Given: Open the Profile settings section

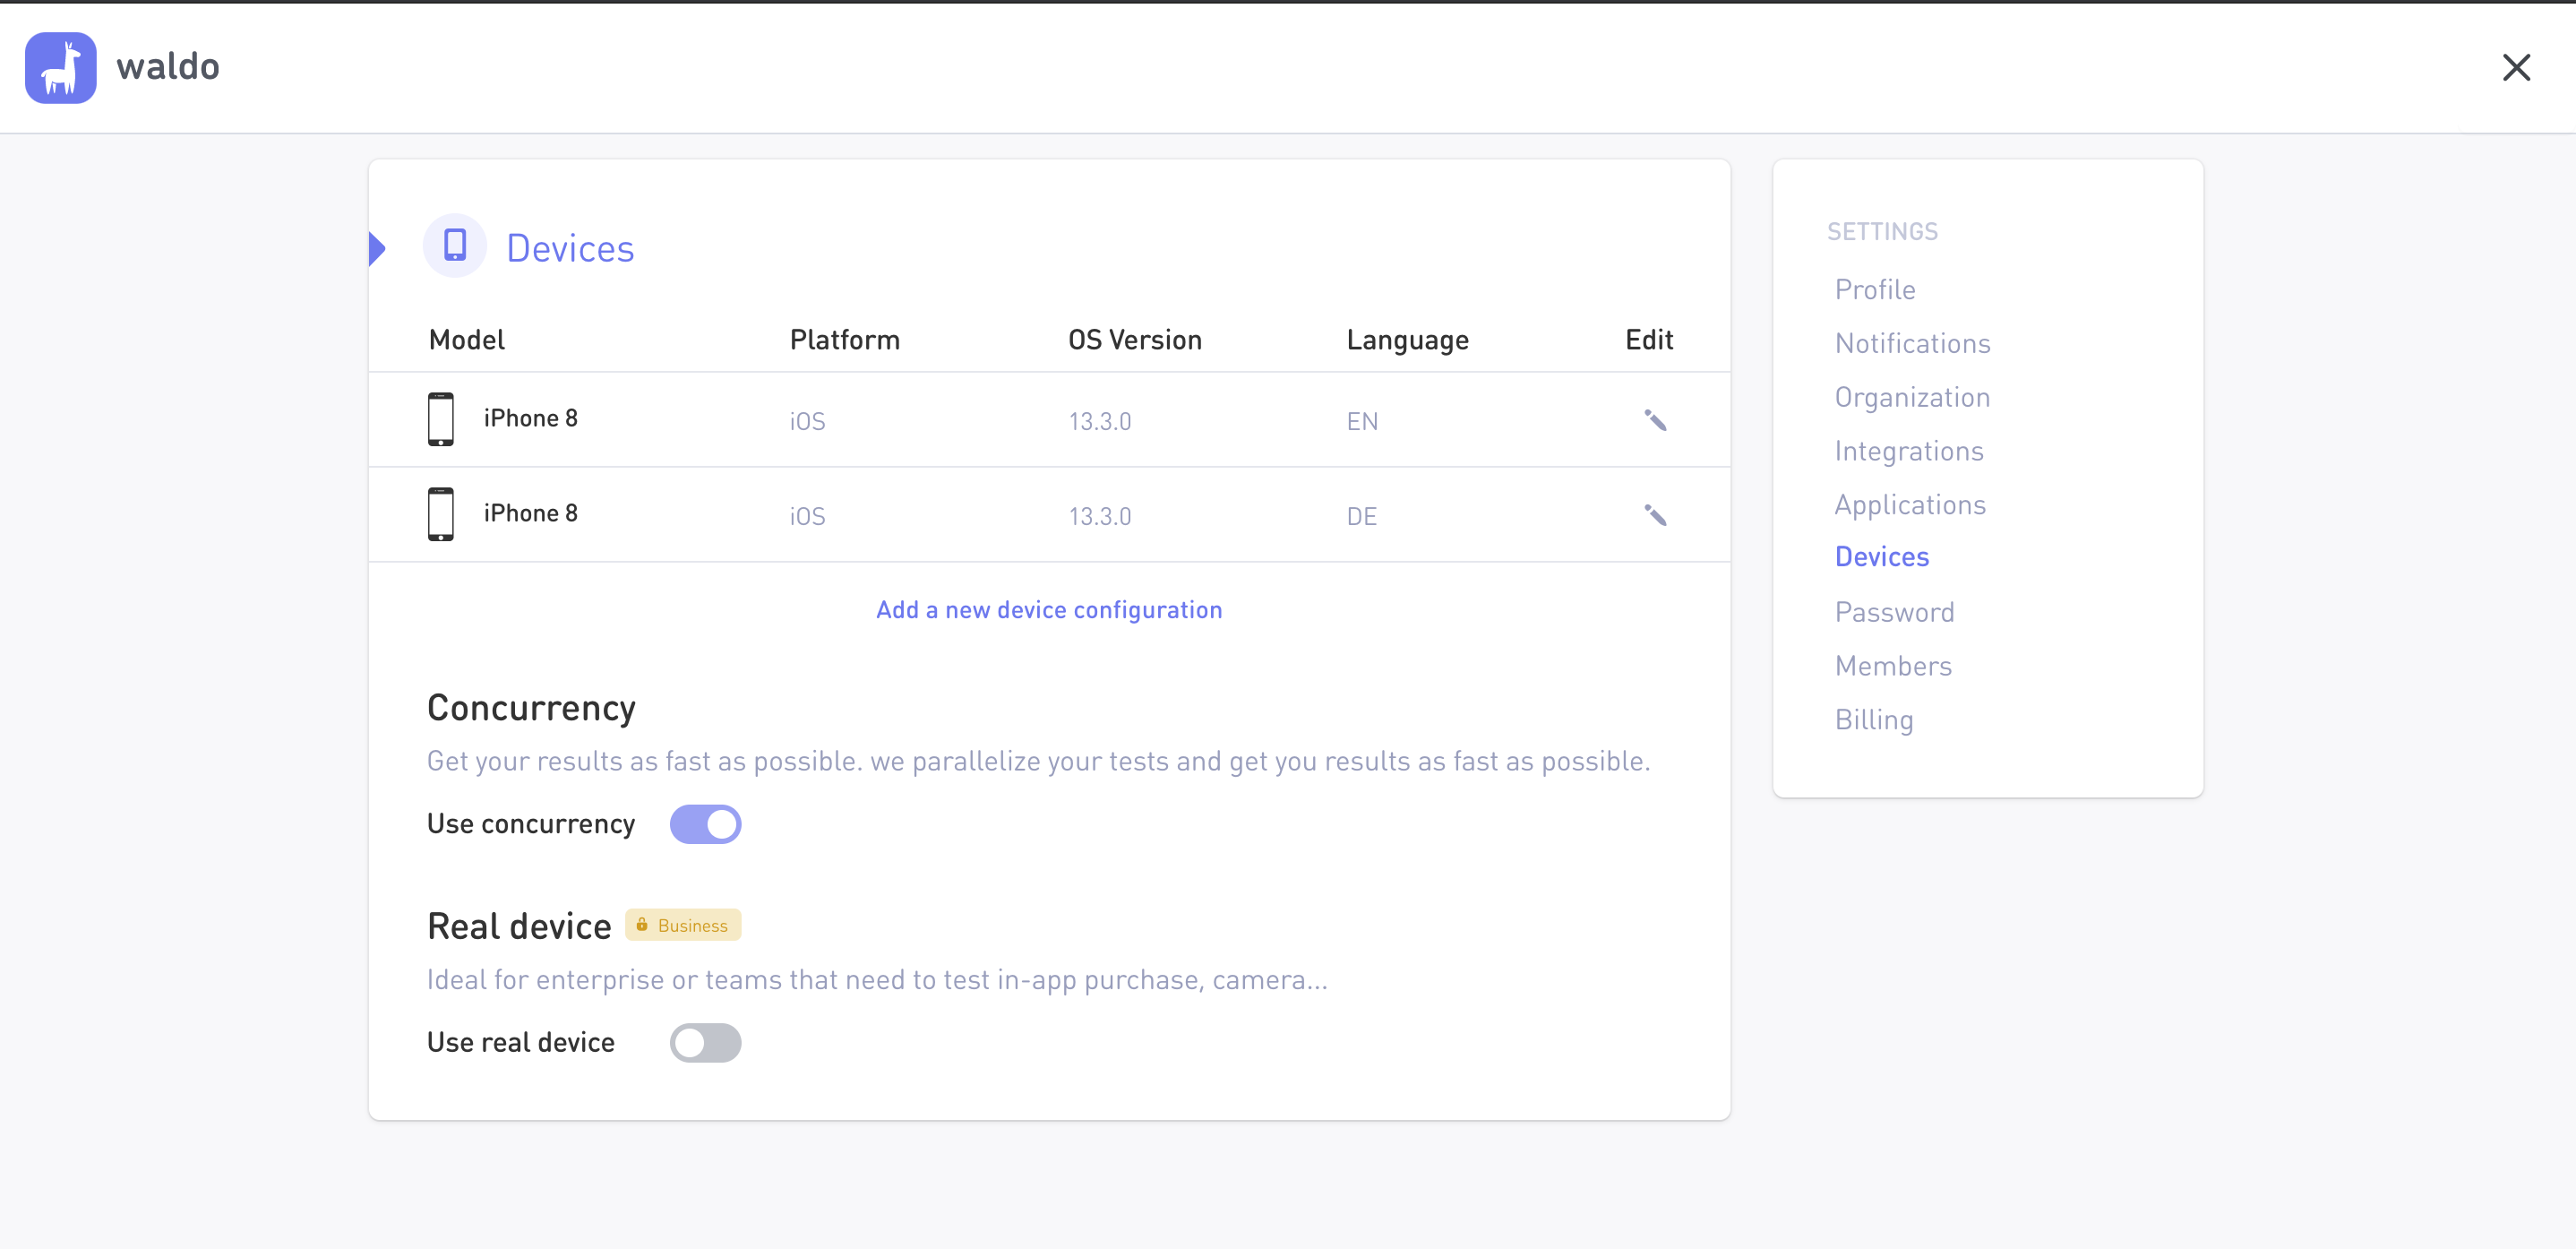Looking at the screenshot, I should click(1875, 290).
